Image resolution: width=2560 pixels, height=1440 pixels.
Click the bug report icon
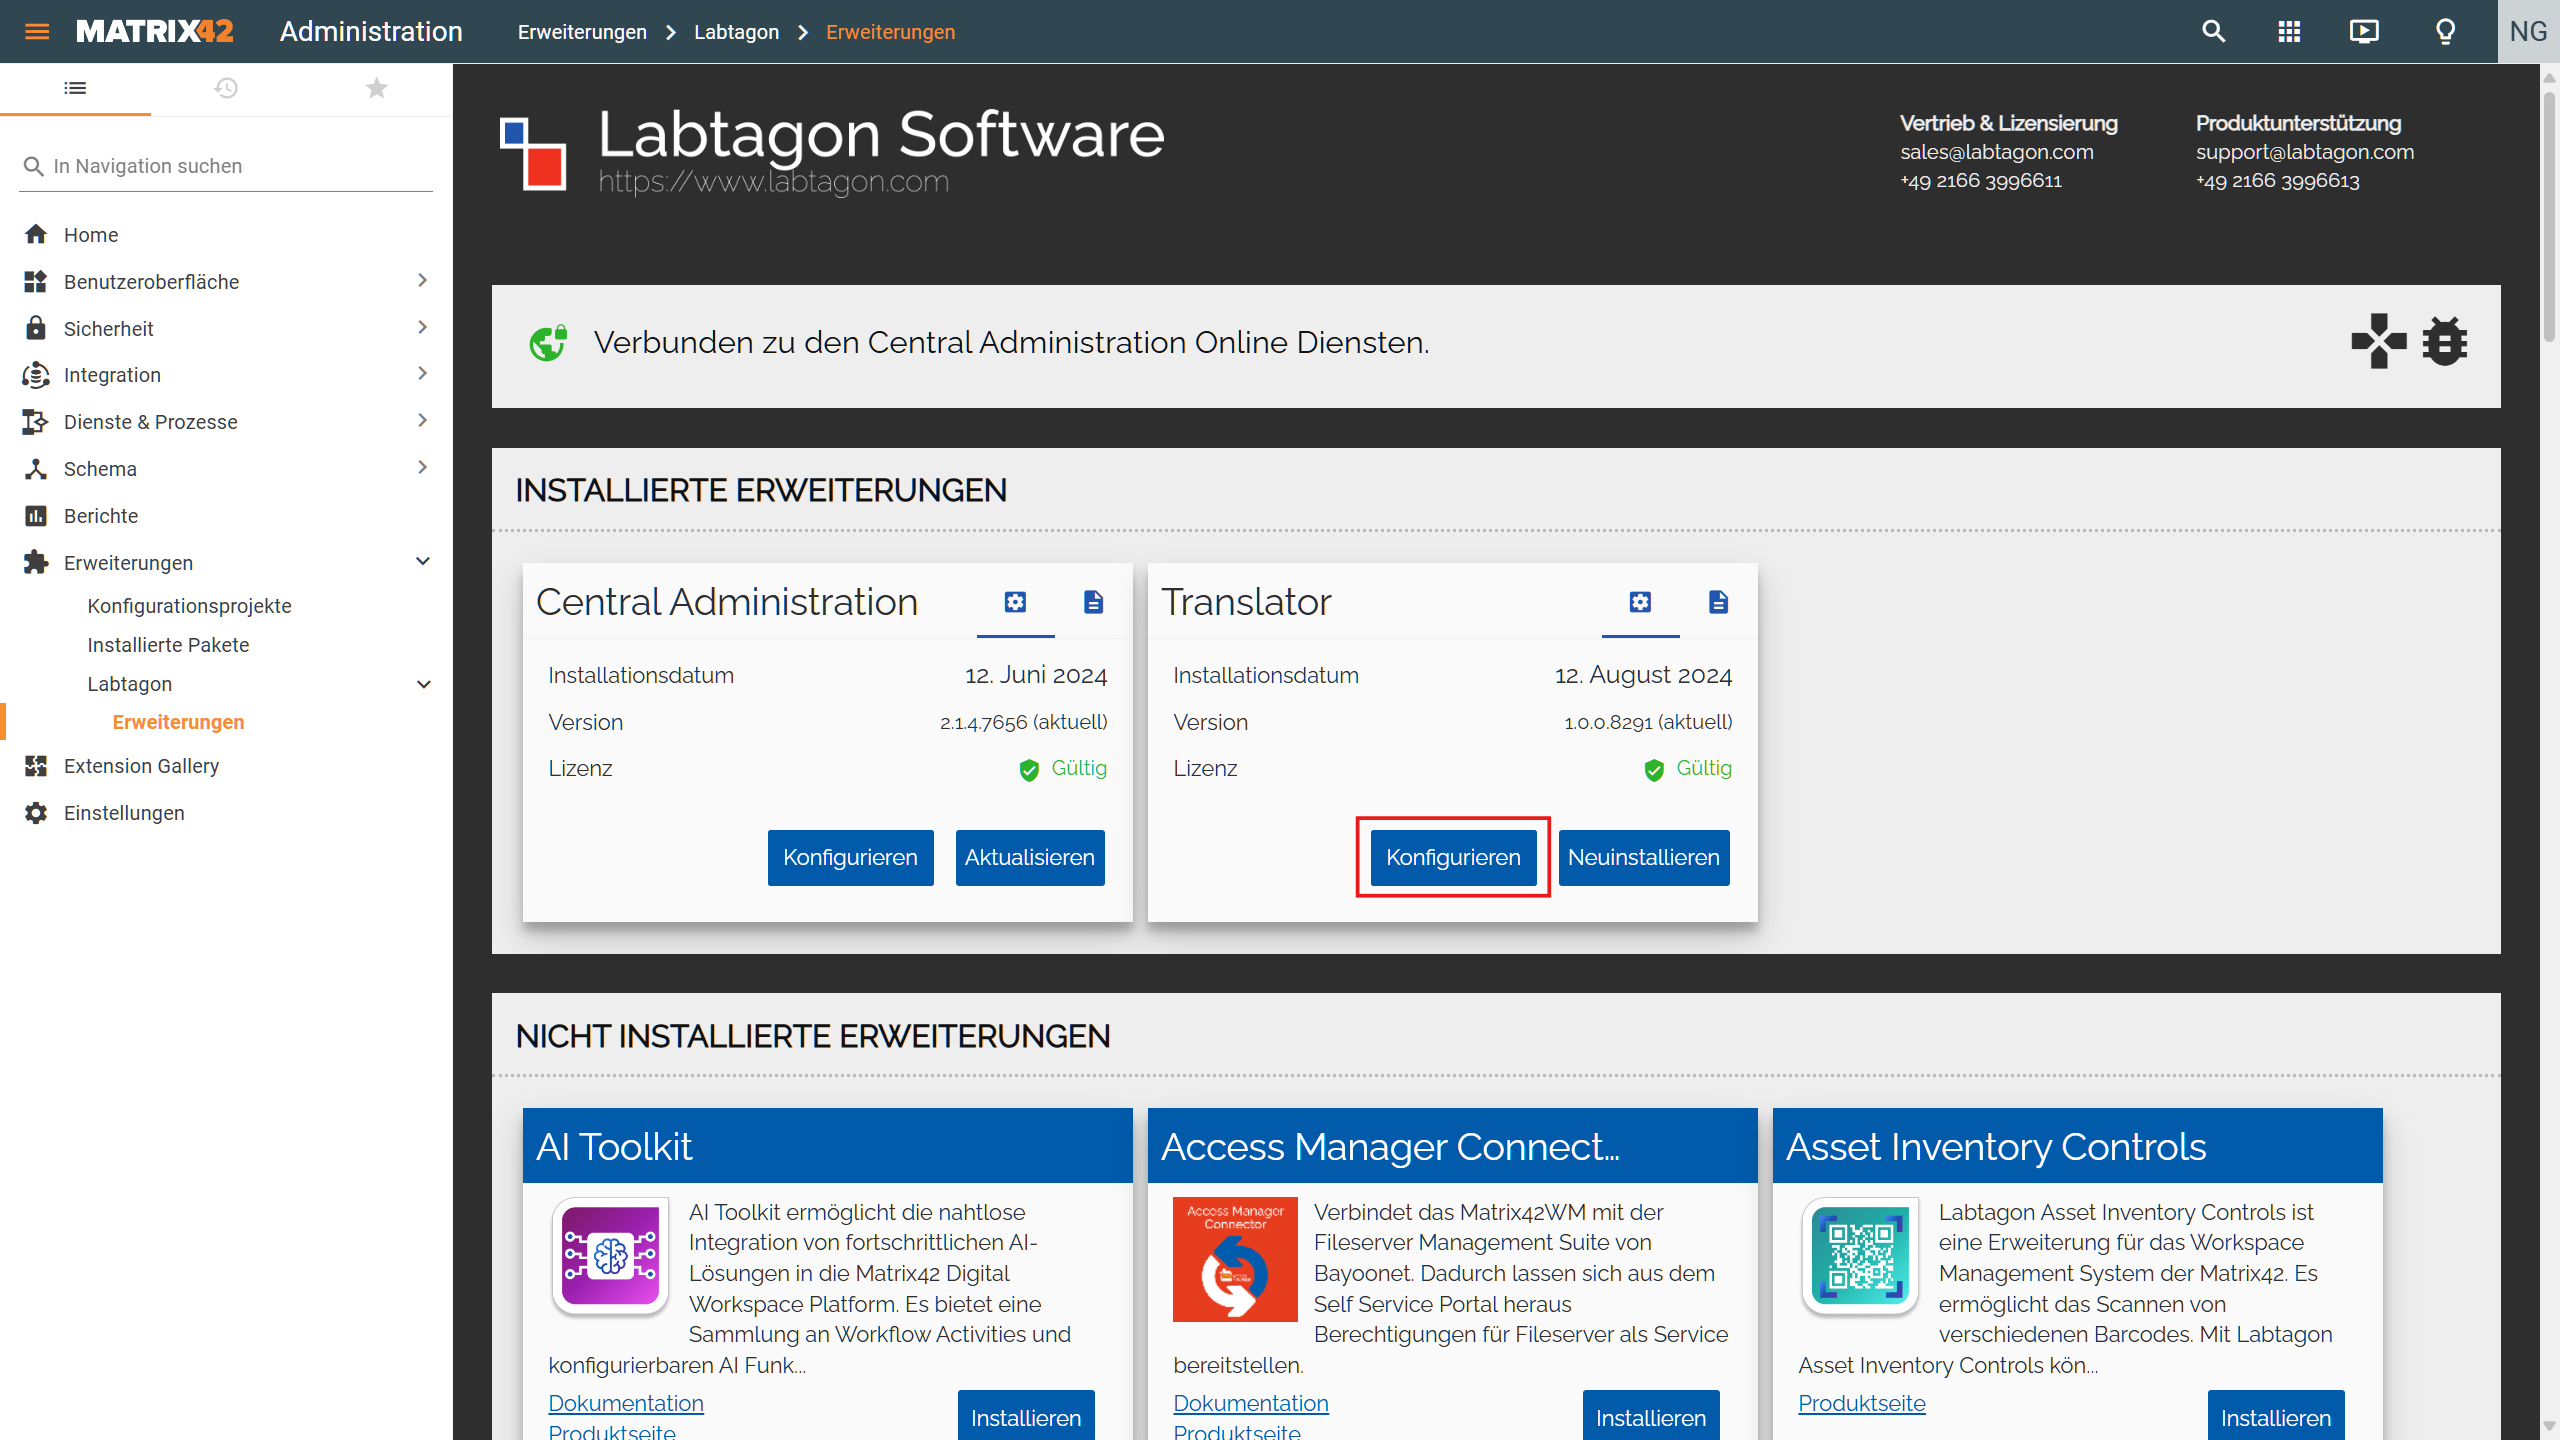(2445, 342)
